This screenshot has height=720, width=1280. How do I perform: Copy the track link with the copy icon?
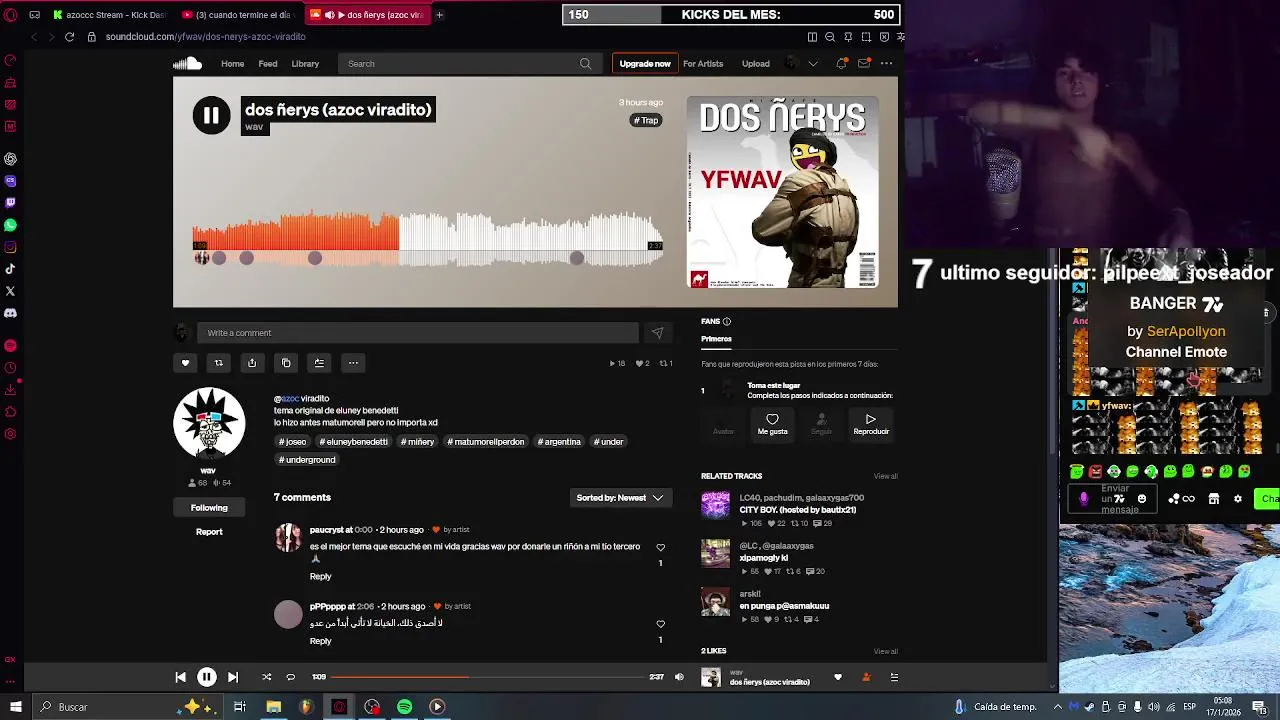pos(286,363)
